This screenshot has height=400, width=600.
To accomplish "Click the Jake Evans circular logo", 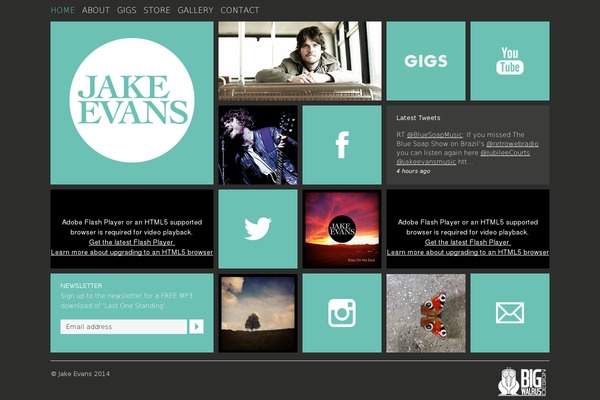I will pos(132,100).
